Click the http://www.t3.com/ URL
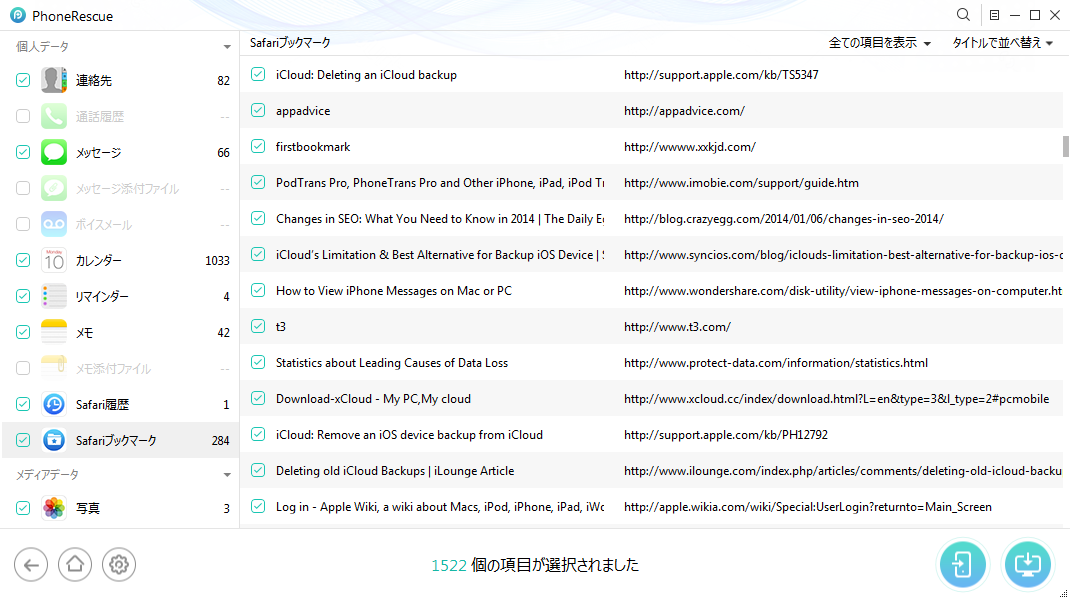1070x600 pixels. [x=678, y=327]
